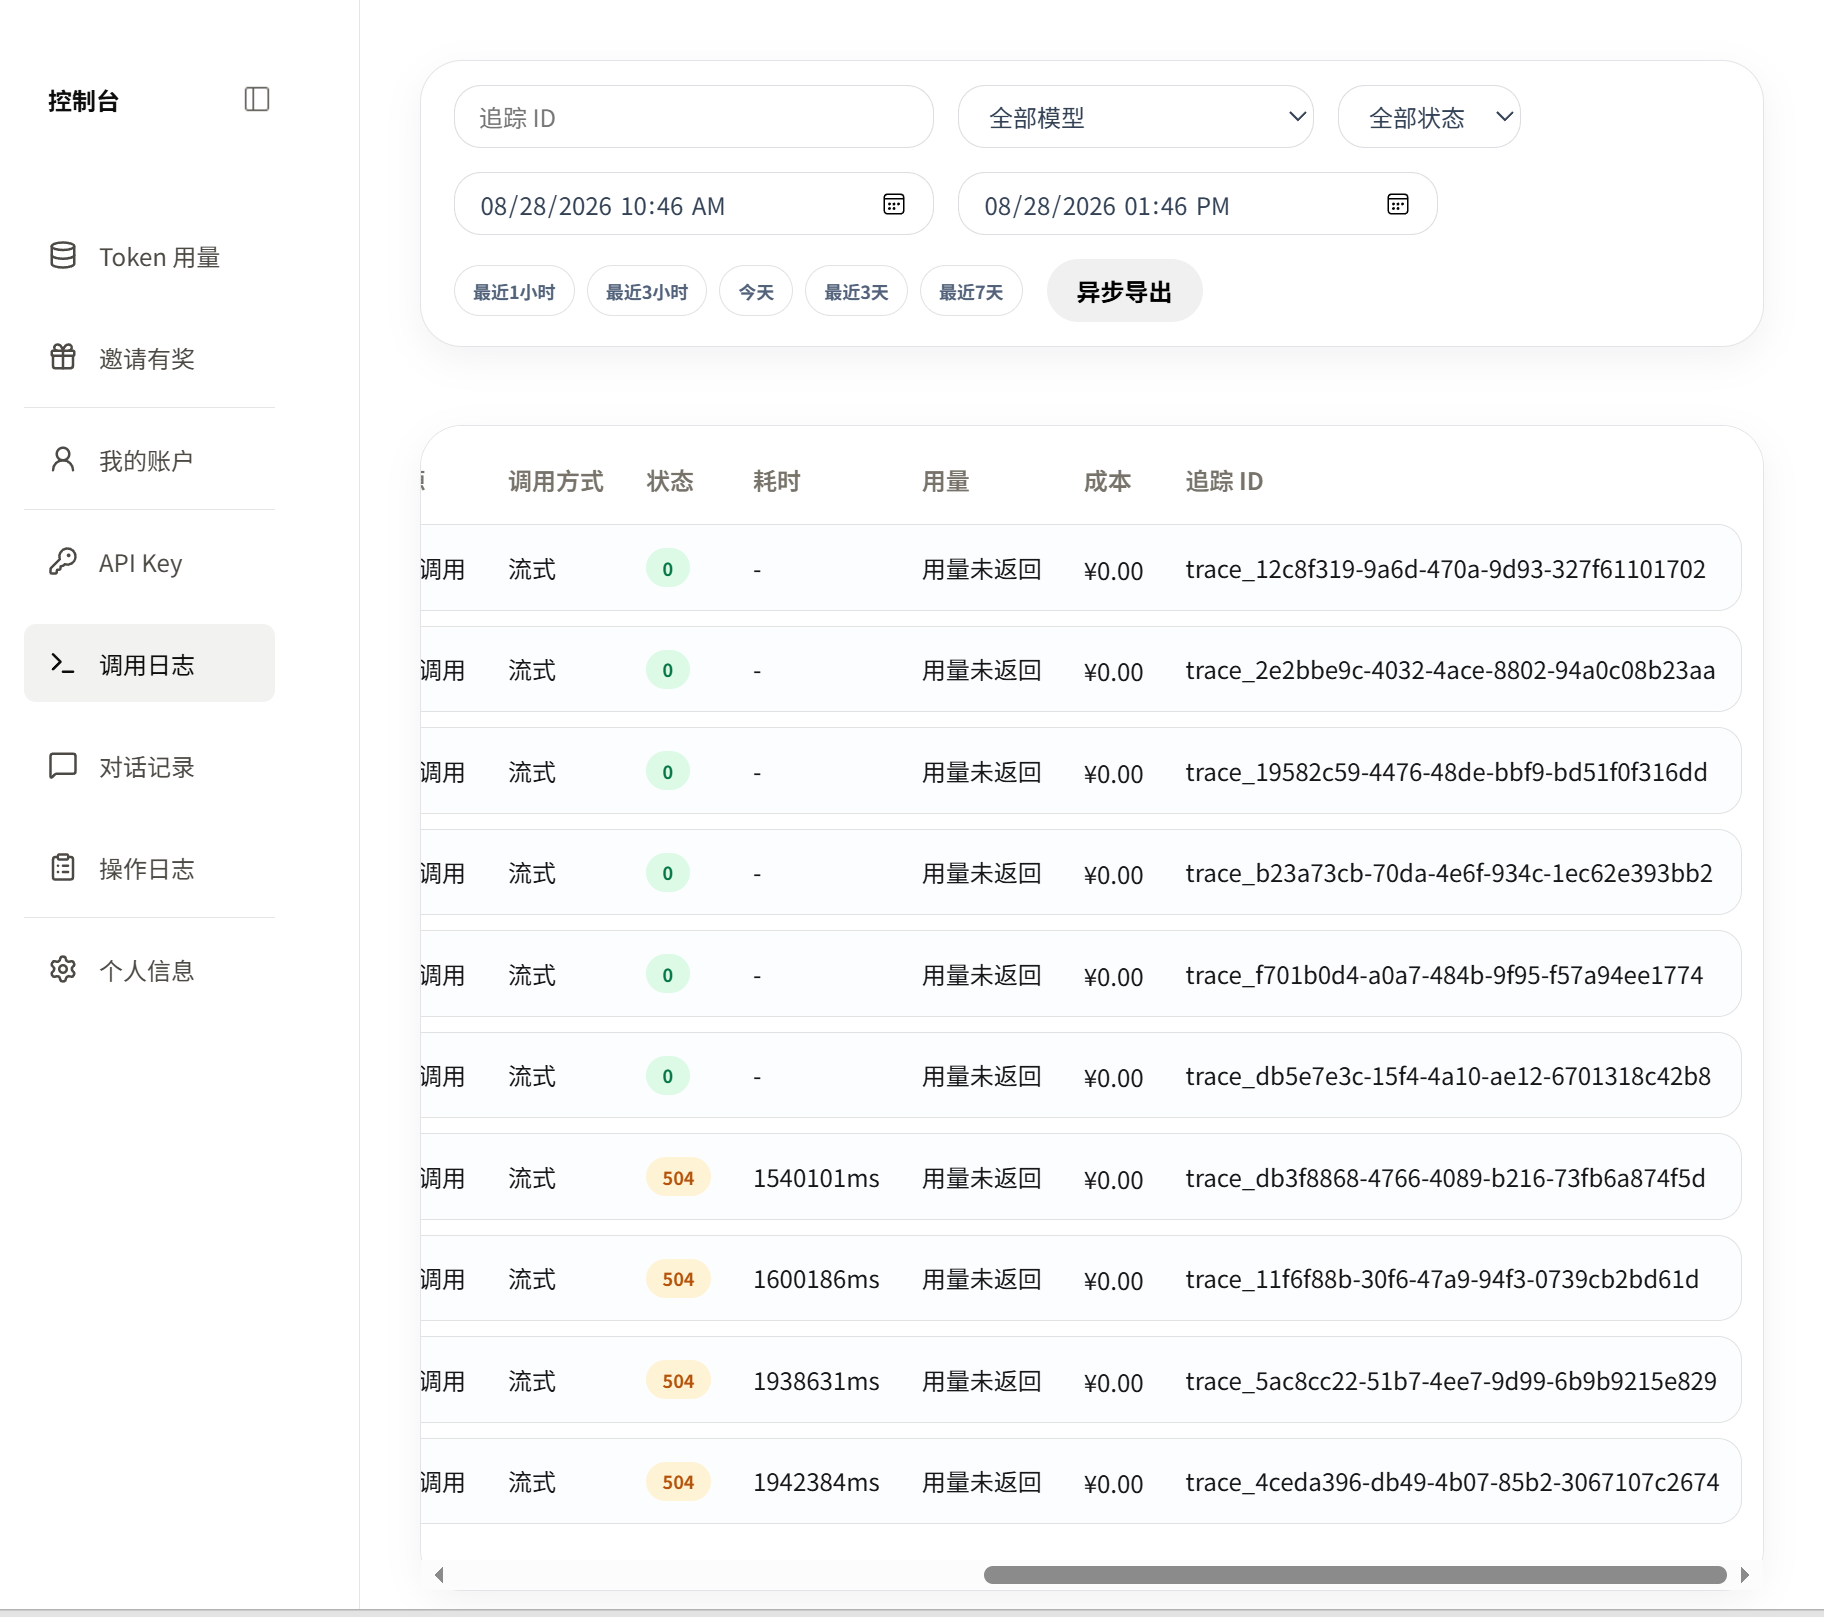
Task: Click the user icon for 我的账户
Action: pos(63,459)
